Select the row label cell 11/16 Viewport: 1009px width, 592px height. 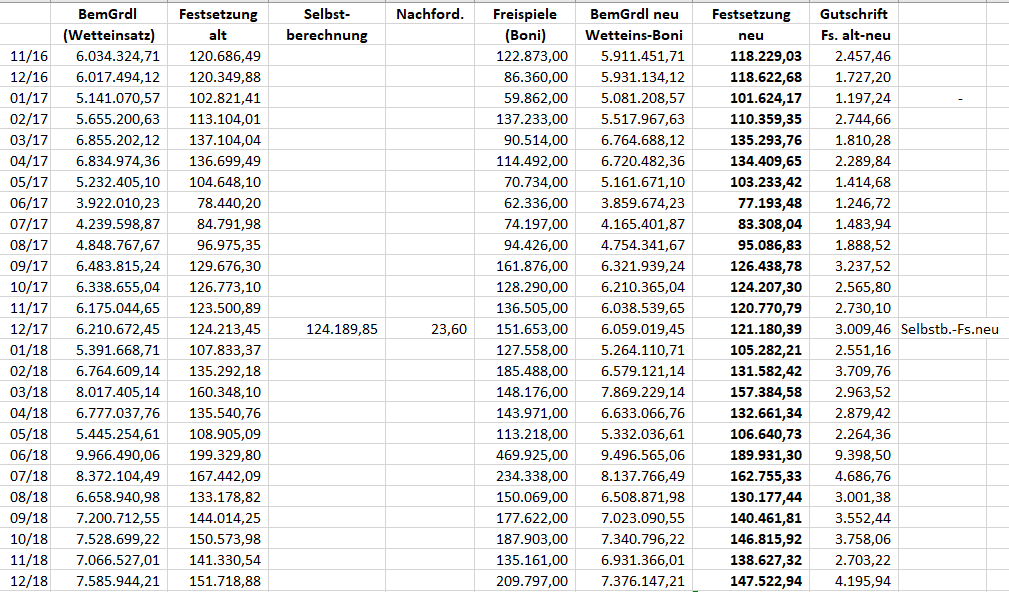click(x=28, y=56)
